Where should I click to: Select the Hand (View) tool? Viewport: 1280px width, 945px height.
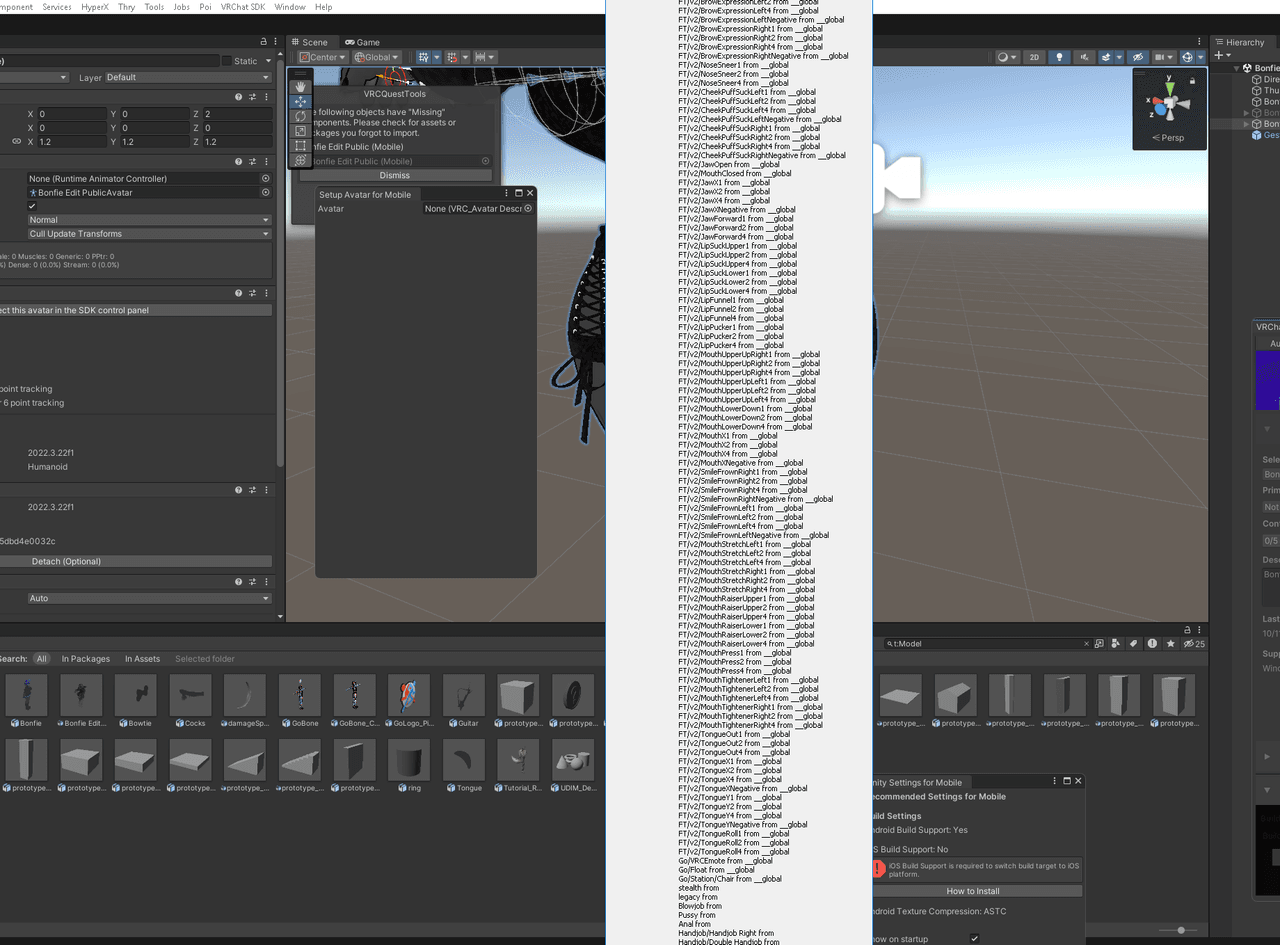point(300,87)
